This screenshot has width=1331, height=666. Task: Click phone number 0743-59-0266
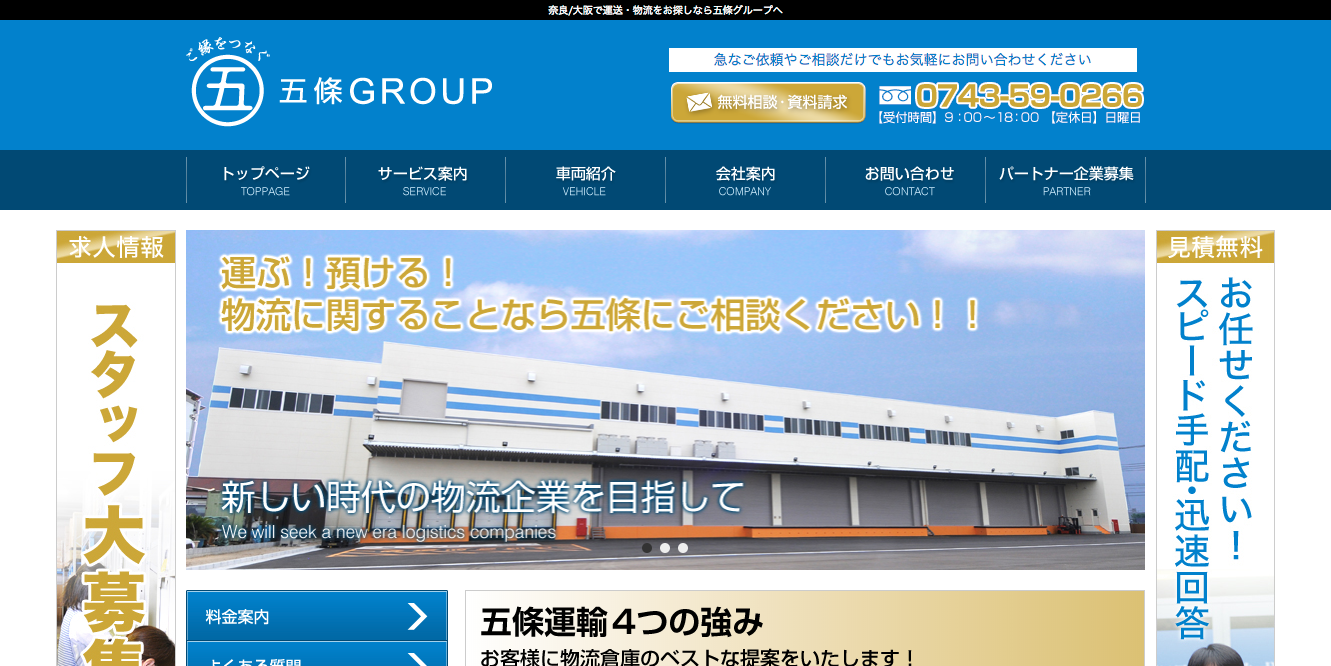pos(1028,95)
